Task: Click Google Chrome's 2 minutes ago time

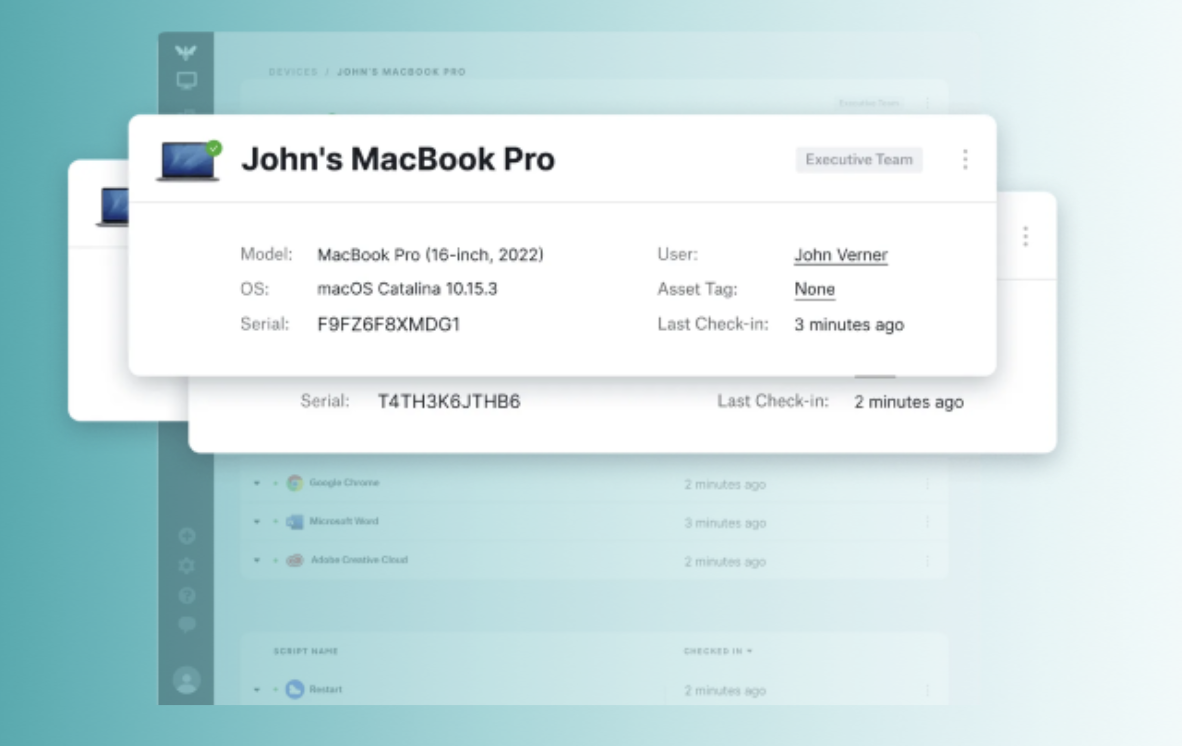Action: point(725,485)
